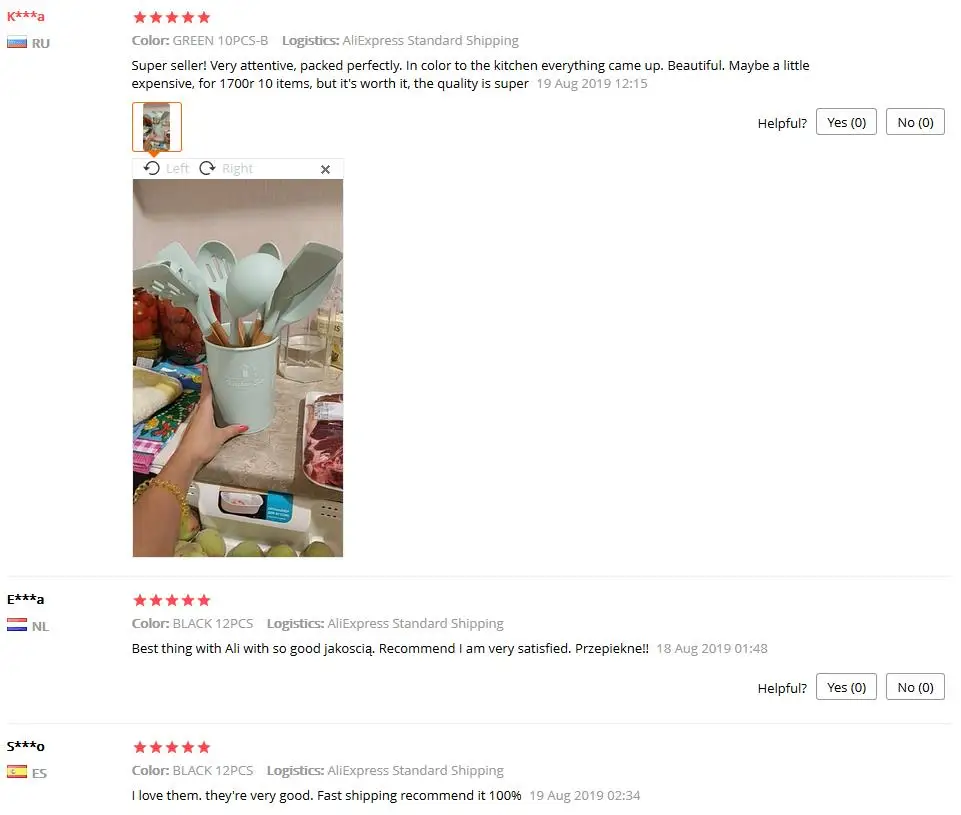Select reviewer name E***a
961x815 pixels.
point(26,599)
